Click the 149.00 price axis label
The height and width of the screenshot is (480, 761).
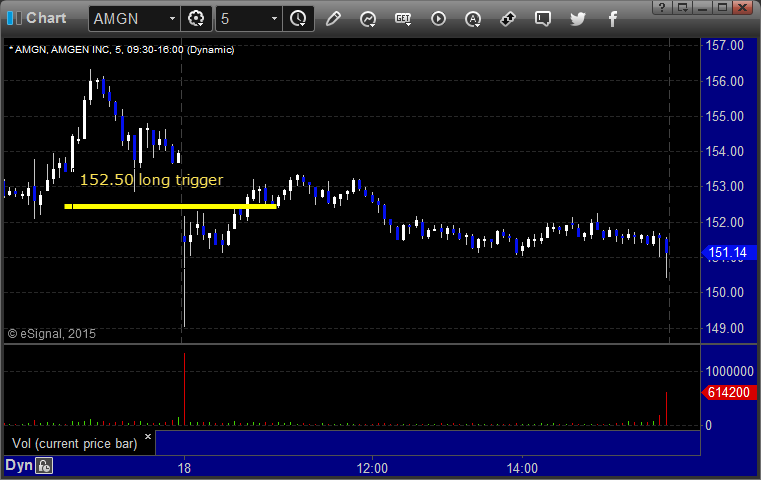725,328
